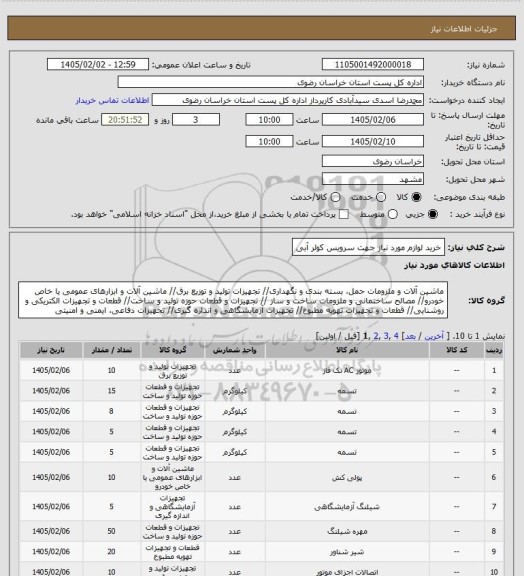Click the جزئیات اطلاعات نیاز header title
Screen dimensions: 524x576
(464, 29)
